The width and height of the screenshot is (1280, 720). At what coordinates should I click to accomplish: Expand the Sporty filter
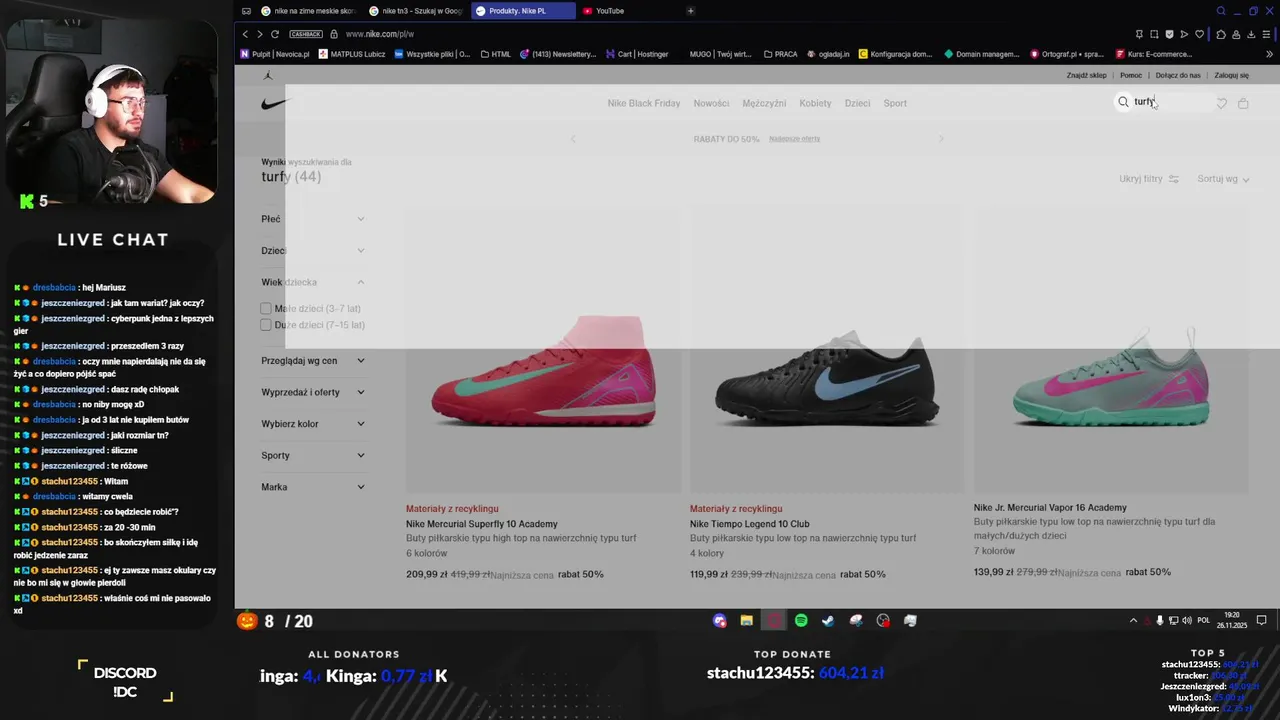pyautogui.click(x=313, y=455)
